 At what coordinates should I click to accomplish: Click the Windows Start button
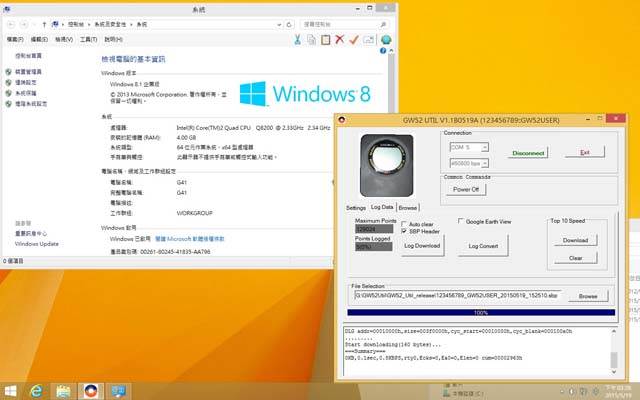point(11,389)
